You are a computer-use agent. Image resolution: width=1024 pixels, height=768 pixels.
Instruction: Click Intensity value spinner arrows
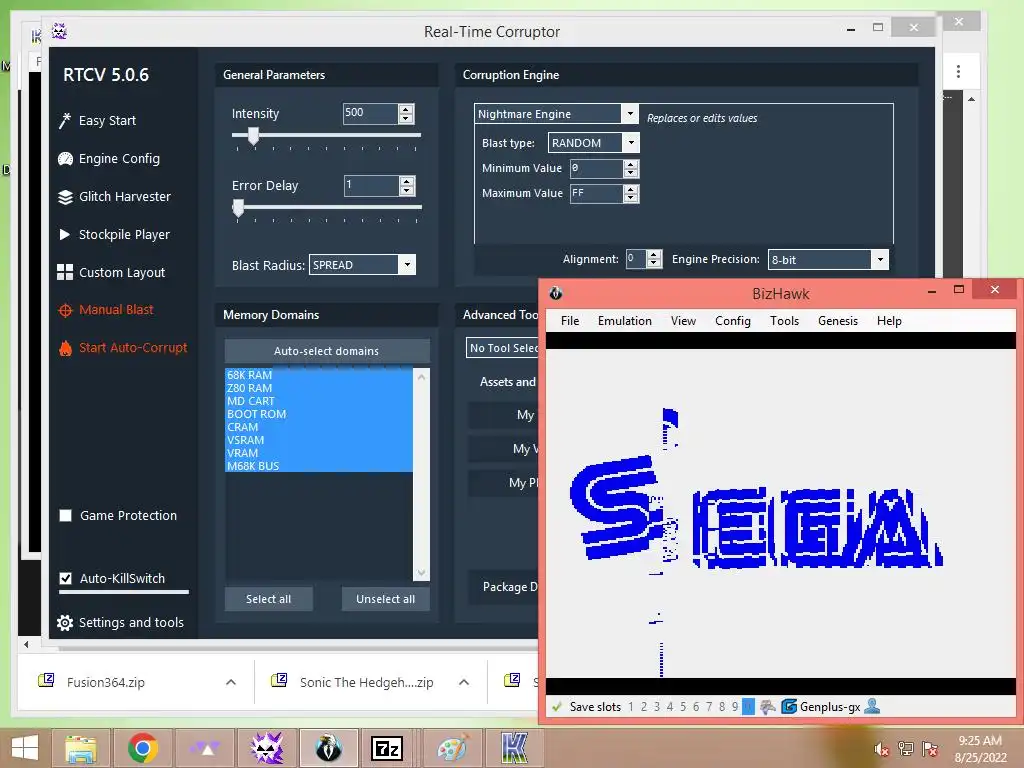click(x=406, y=114)
